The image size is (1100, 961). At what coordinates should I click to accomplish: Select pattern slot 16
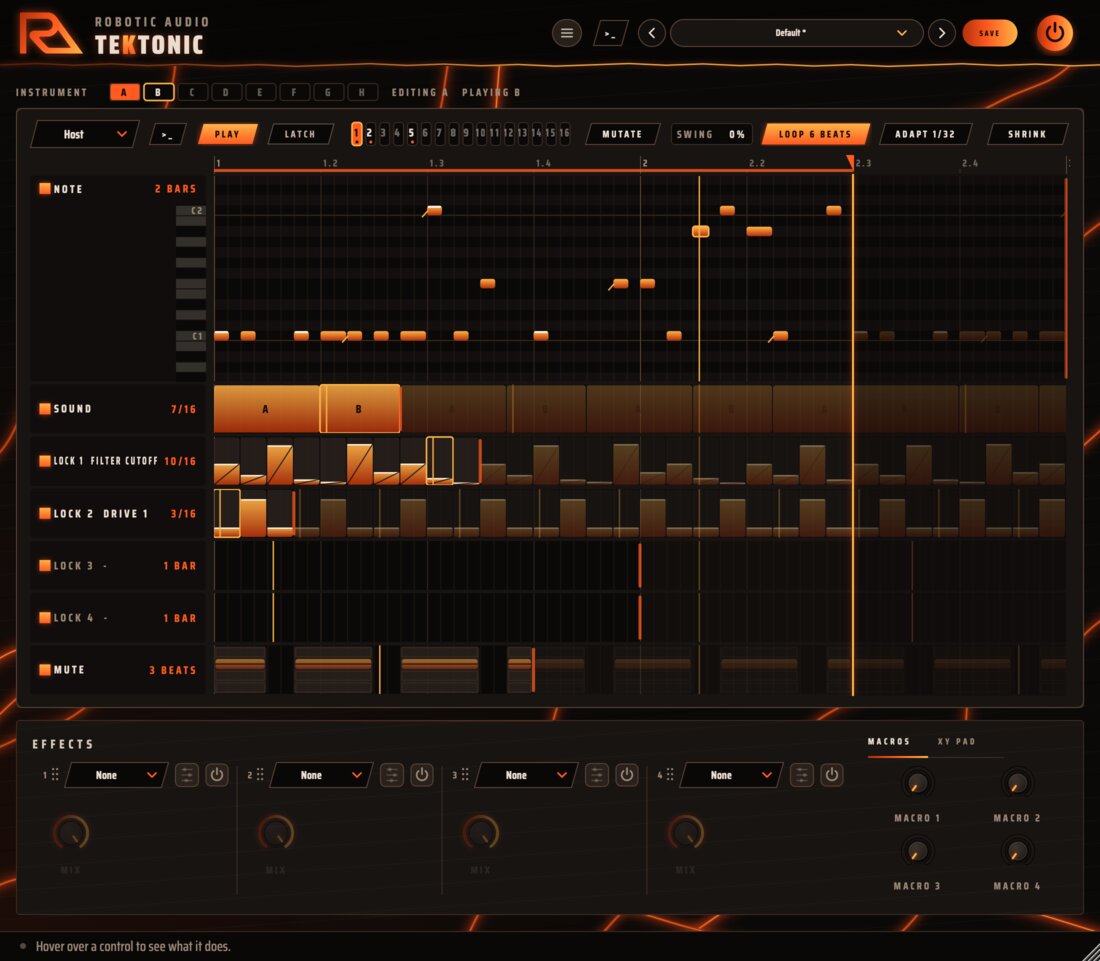564,133
